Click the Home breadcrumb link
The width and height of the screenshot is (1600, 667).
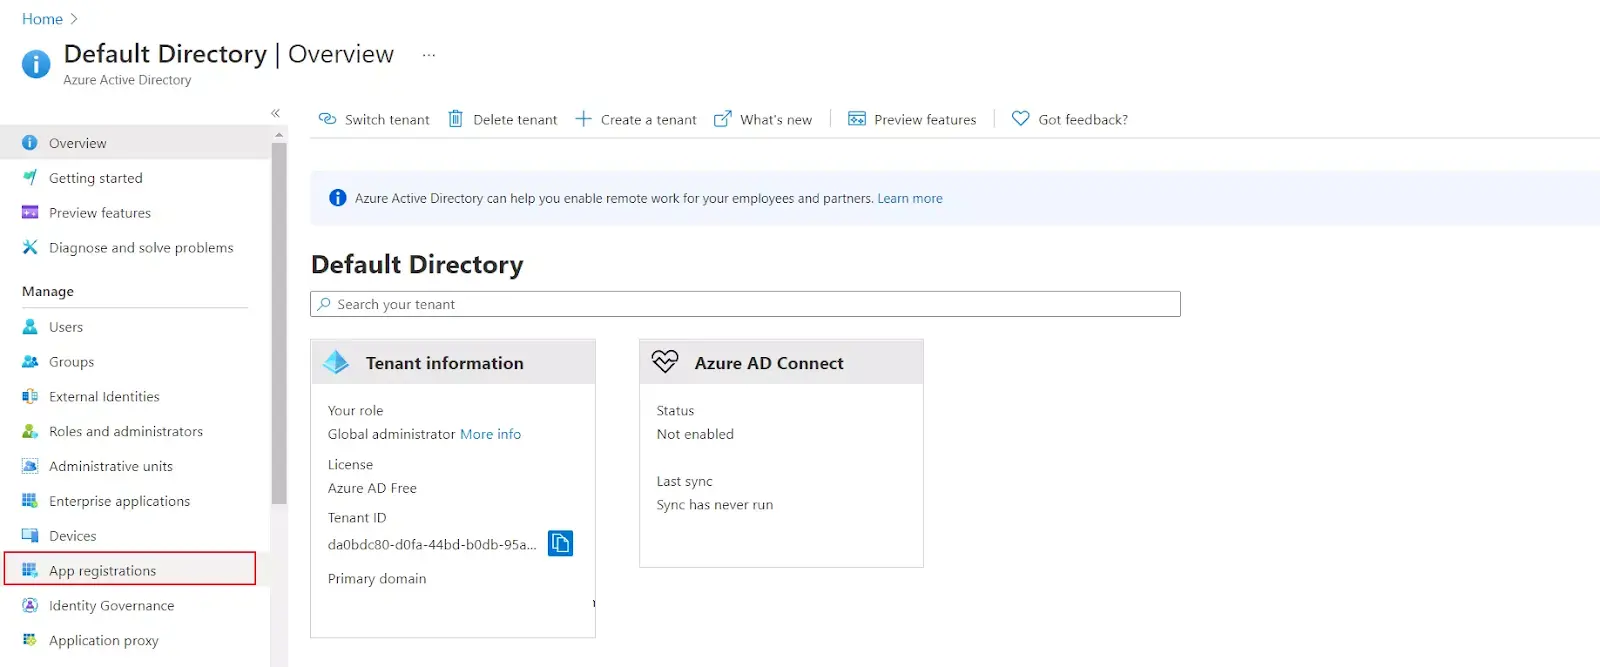42,19
